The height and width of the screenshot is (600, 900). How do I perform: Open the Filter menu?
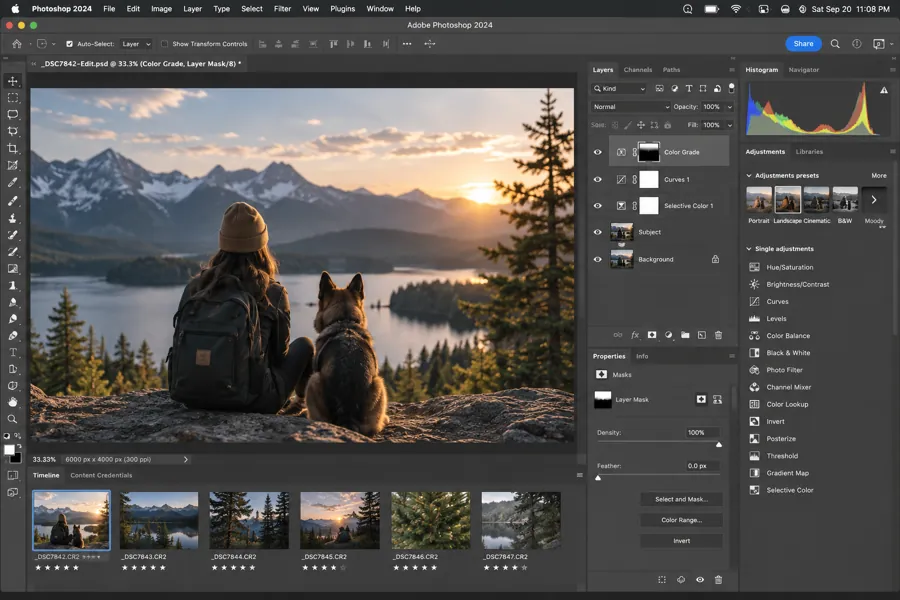(282, 9)
